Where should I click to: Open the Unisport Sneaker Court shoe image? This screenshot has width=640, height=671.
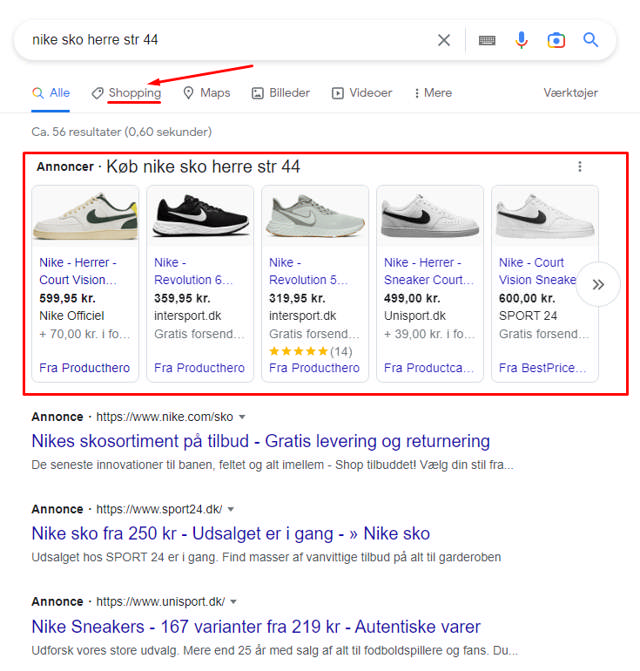pyautogui.click(x=430, y=216)
